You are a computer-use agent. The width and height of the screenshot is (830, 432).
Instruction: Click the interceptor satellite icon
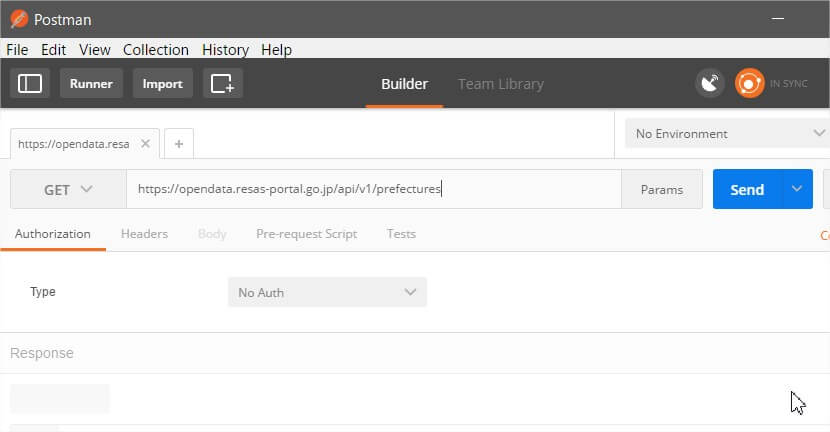pos(709,83)
